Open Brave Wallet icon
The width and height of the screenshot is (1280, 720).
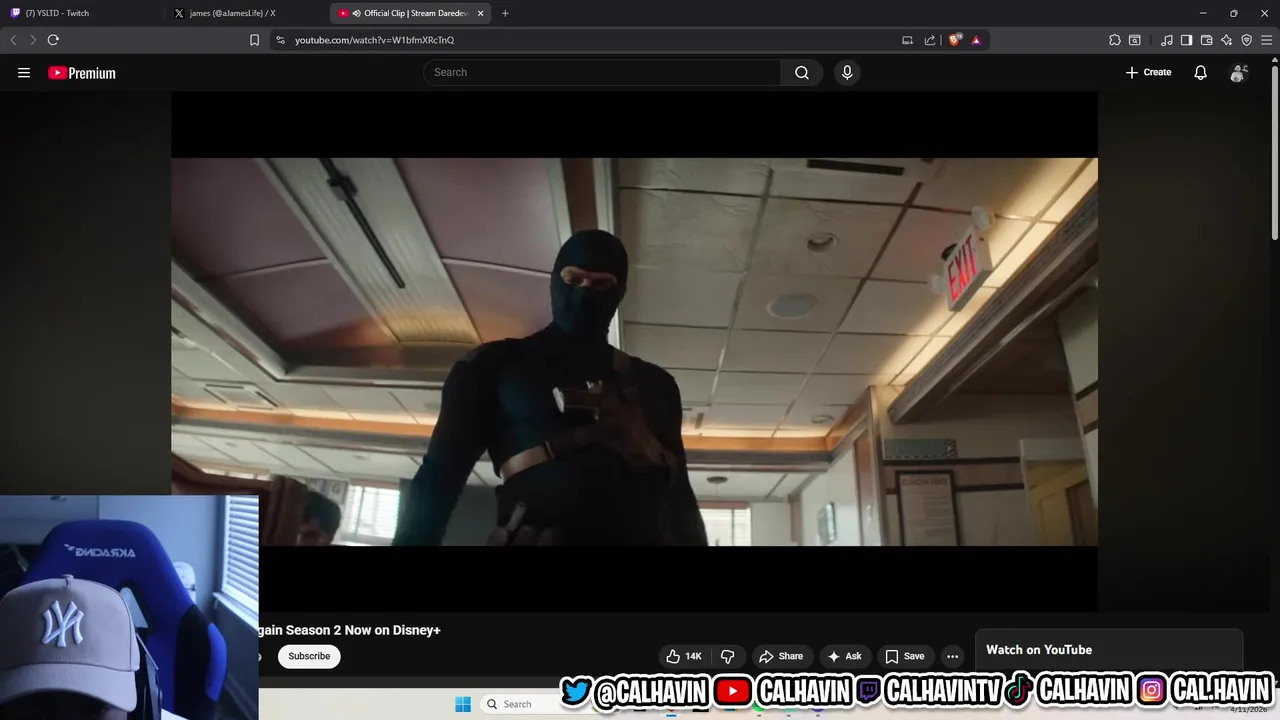tap(1206, 40)
